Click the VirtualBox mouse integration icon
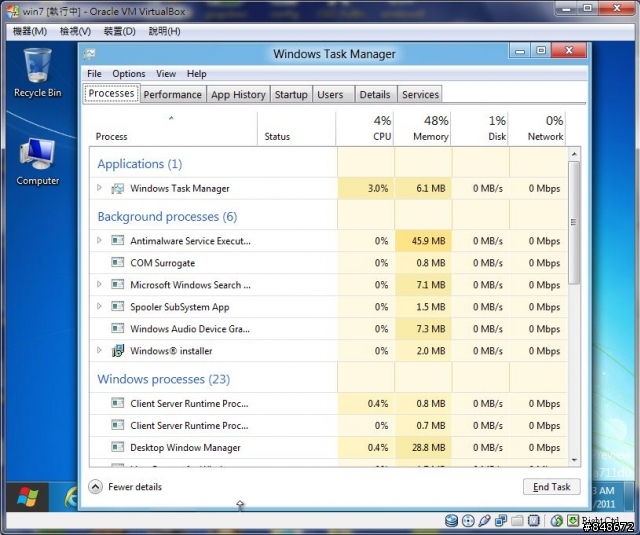 557,520
